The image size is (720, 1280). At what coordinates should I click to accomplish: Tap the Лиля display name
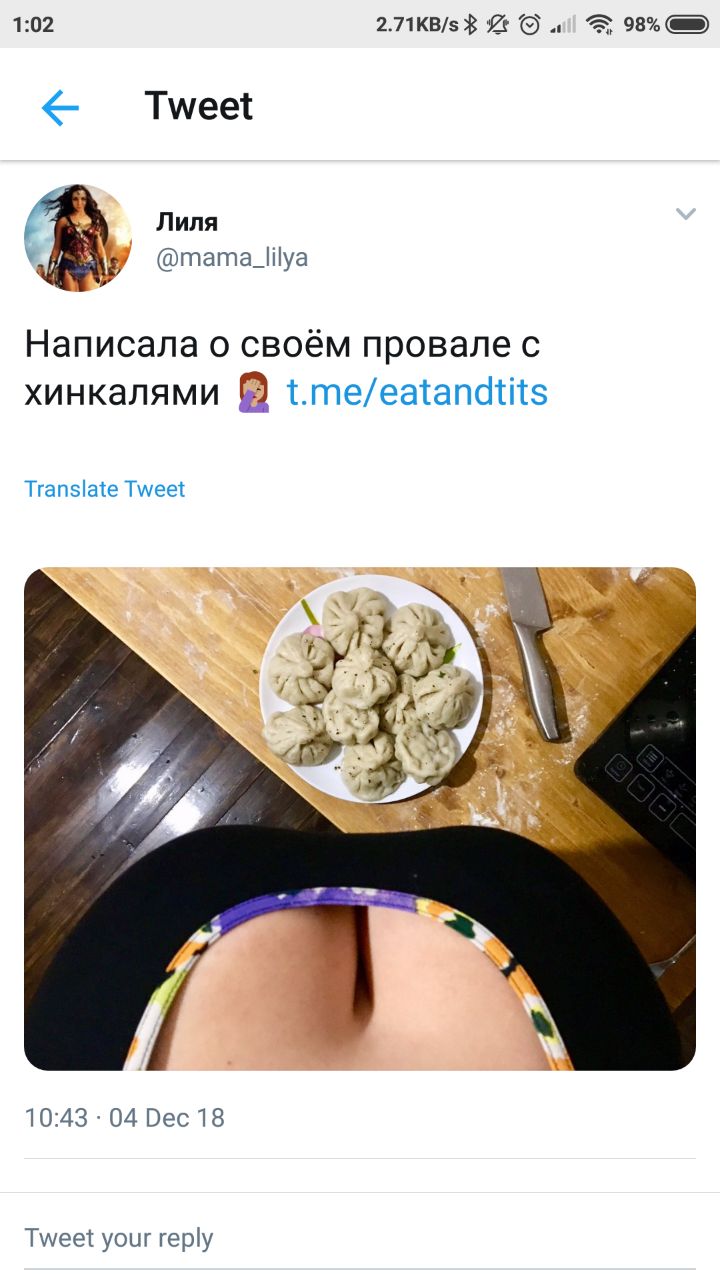point(187,221)
